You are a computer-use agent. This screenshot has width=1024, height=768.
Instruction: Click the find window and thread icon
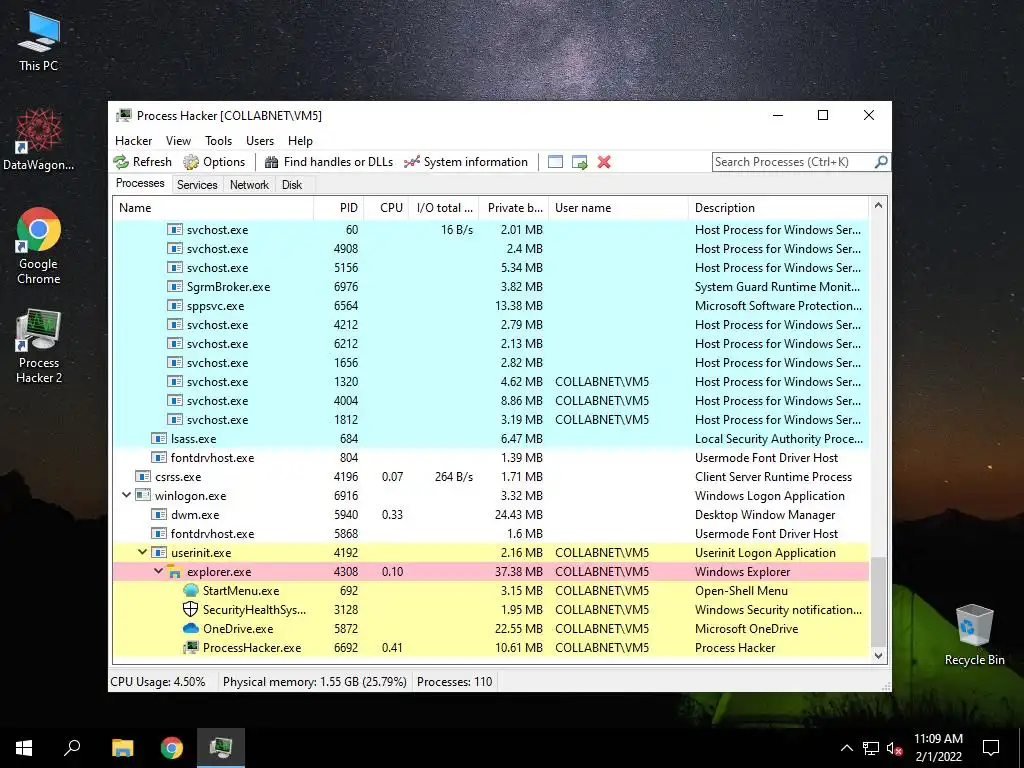pyautogui.click(x=579, y=162)
